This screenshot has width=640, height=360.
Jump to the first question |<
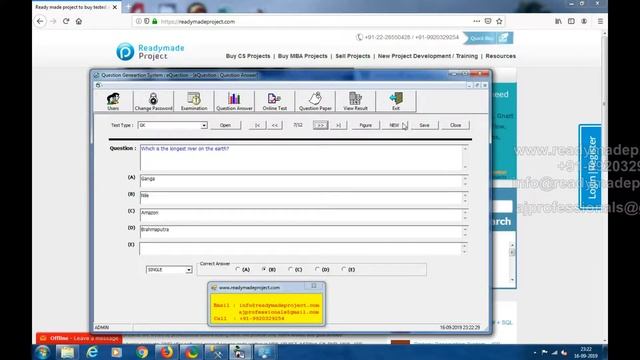[257, 125]
